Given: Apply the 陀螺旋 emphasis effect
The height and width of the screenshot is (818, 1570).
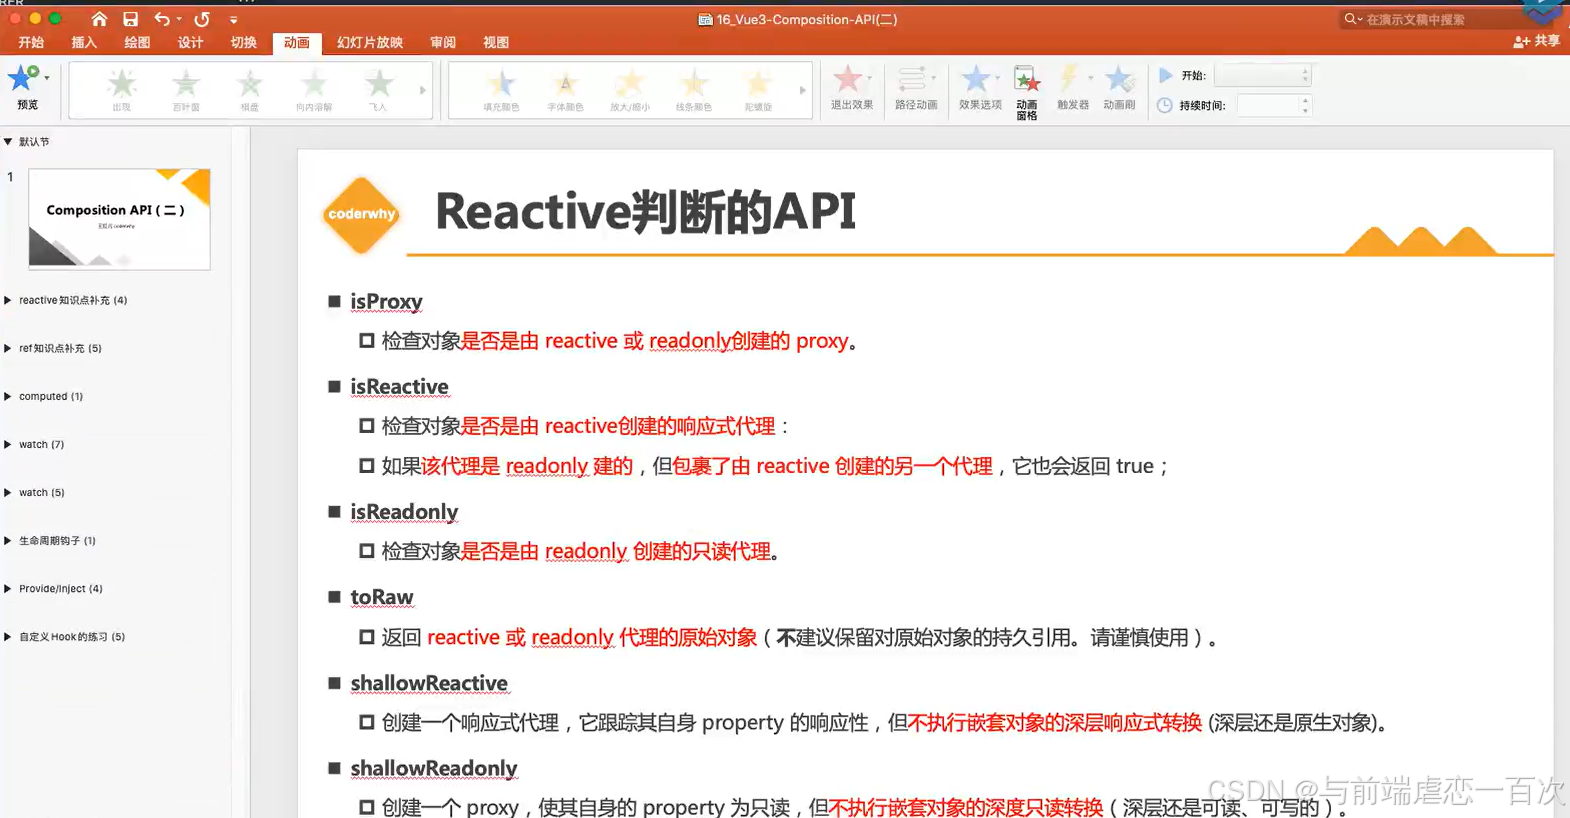Looking at the screenshot, I should [x=758, y=90].
